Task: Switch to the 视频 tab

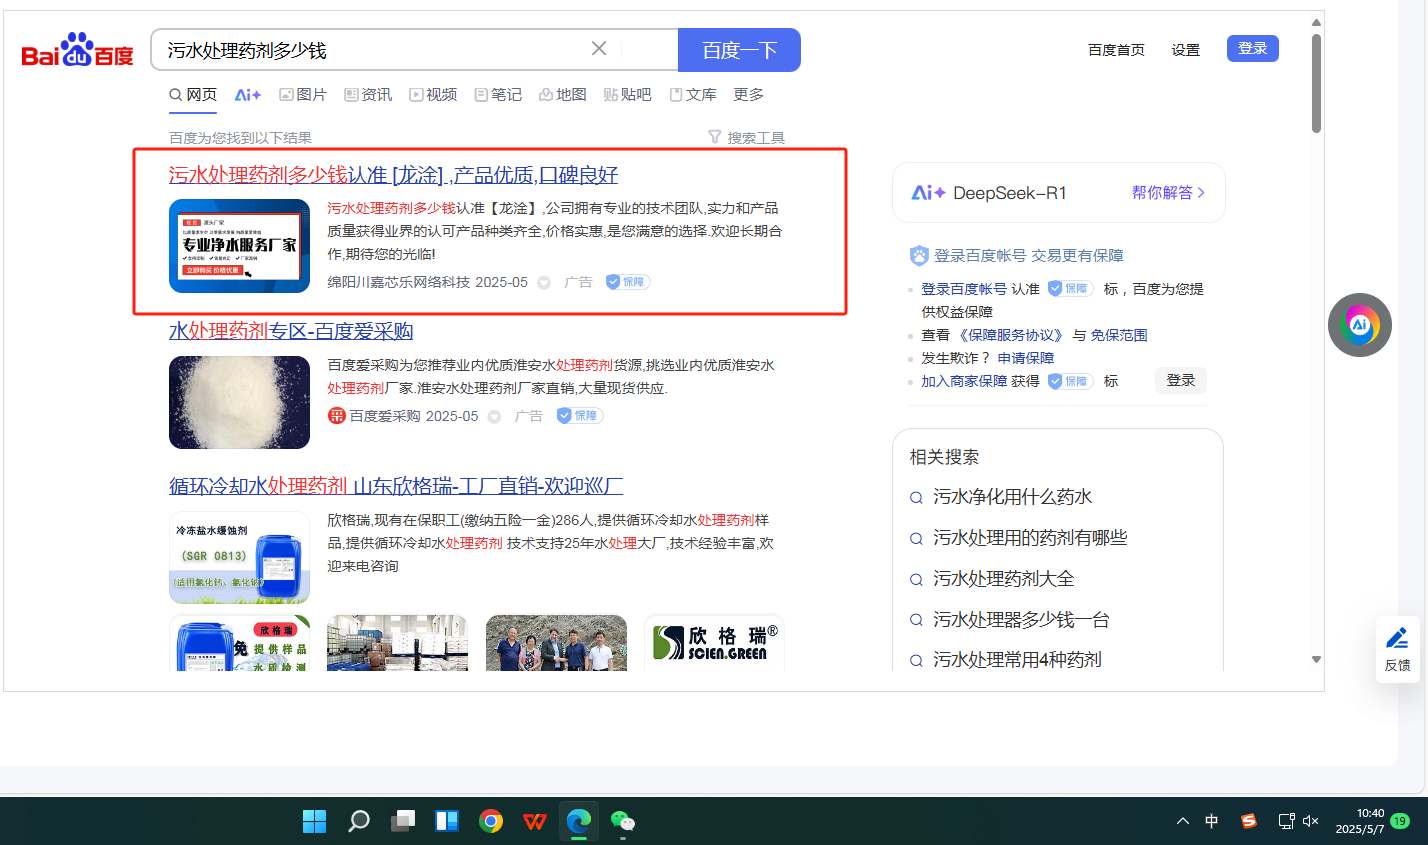Action: [433, 94]
